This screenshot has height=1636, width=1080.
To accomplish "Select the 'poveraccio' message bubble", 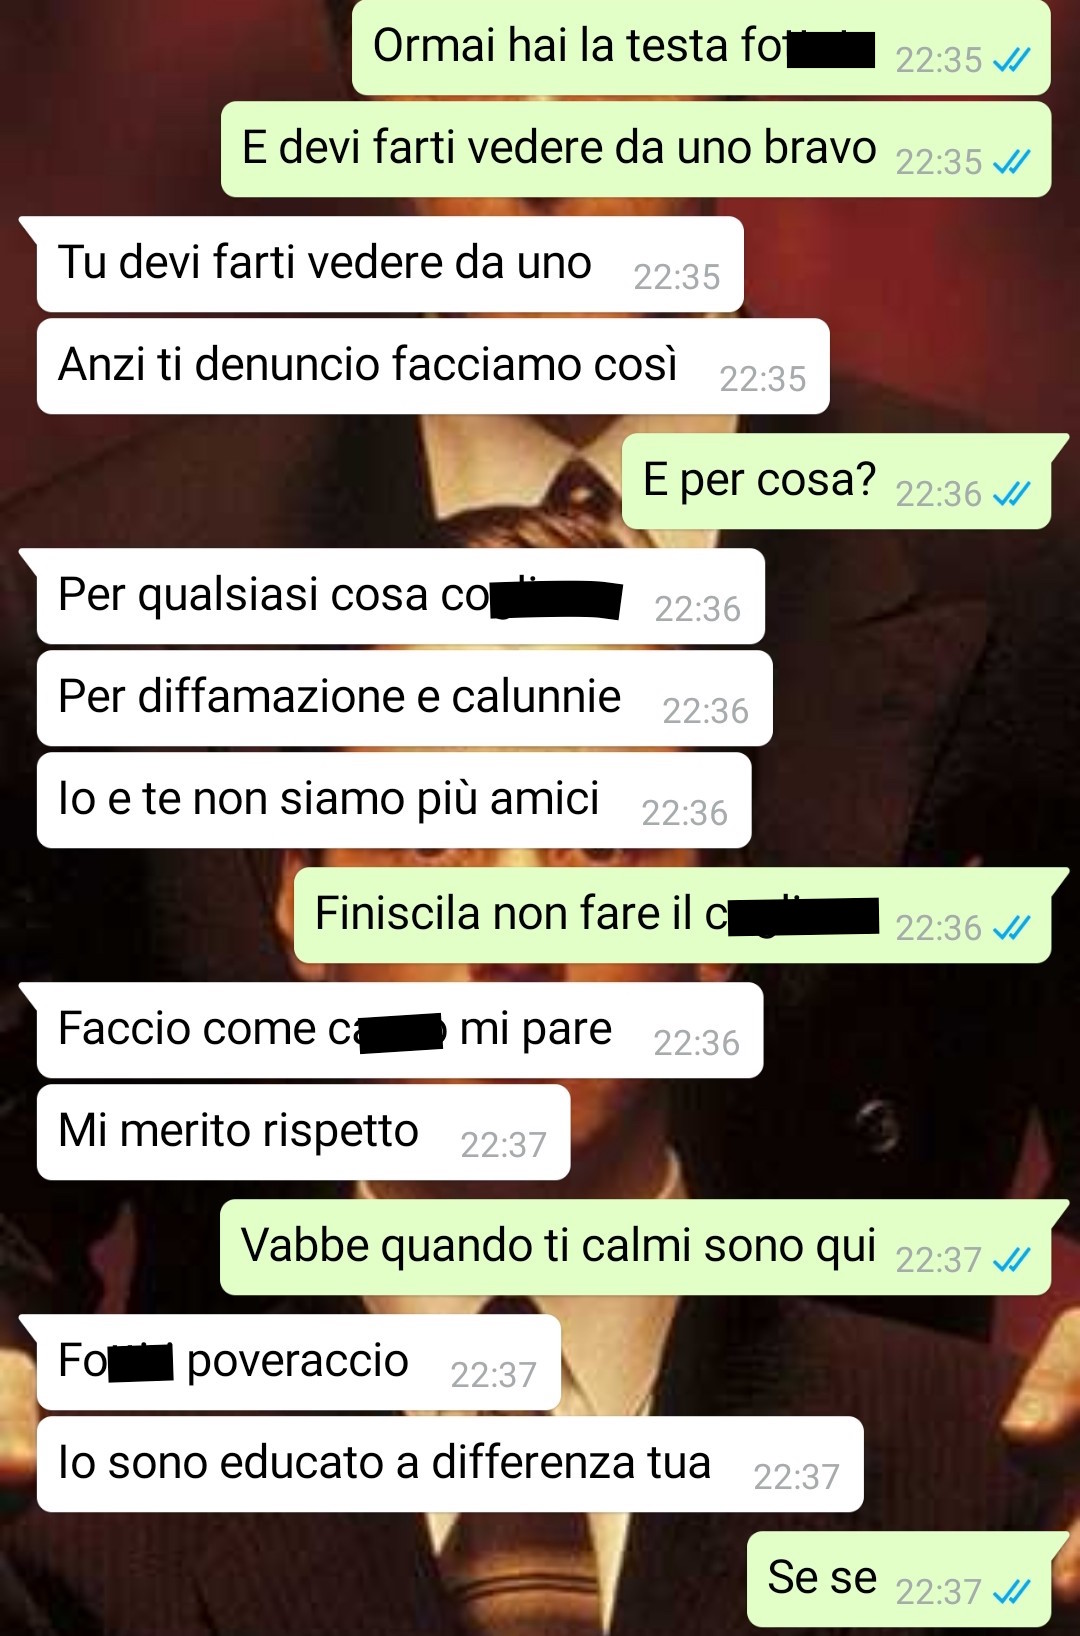I will (x=298, y=1362).
